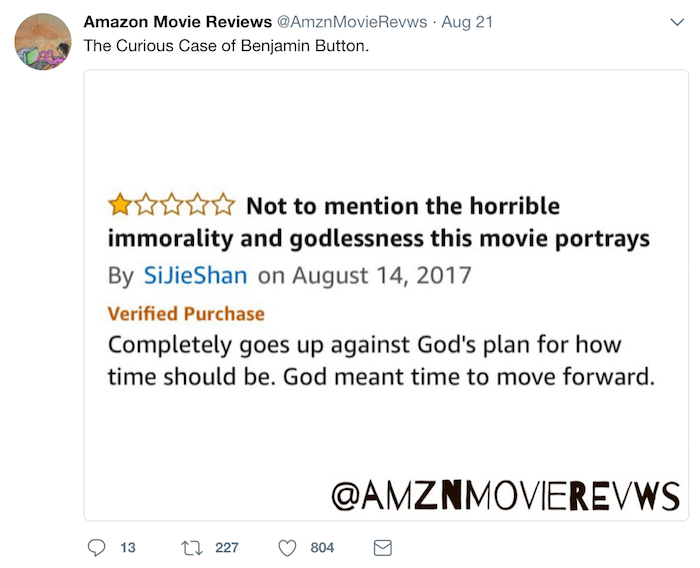The height and width of the screenshot is (568, 700).
Task: Click the 227 retweets count
Action: point(227,547)
